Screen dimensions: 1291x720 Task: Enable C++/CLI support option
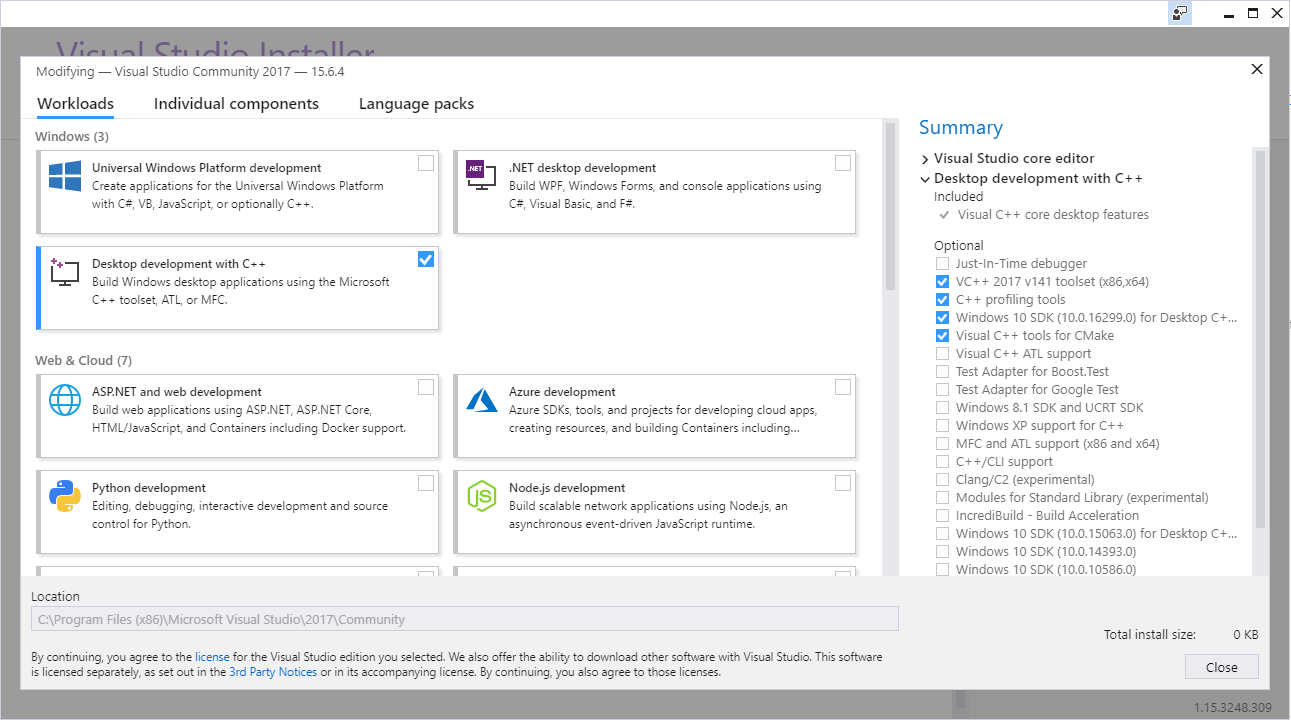pyautogui.click(x=942, y=462)
